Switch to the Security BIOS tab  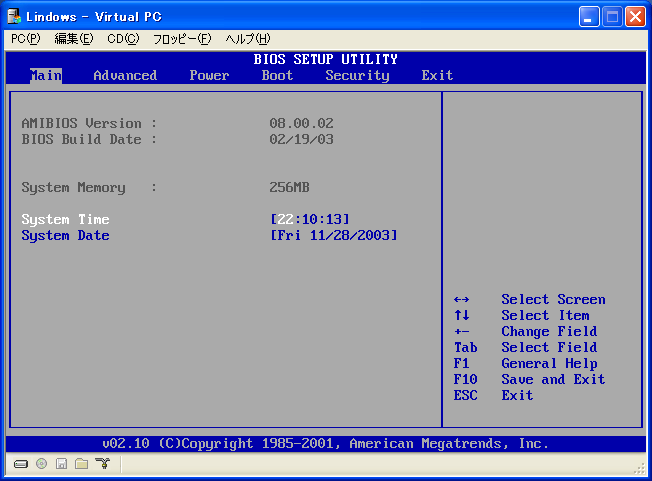(357, 75)
